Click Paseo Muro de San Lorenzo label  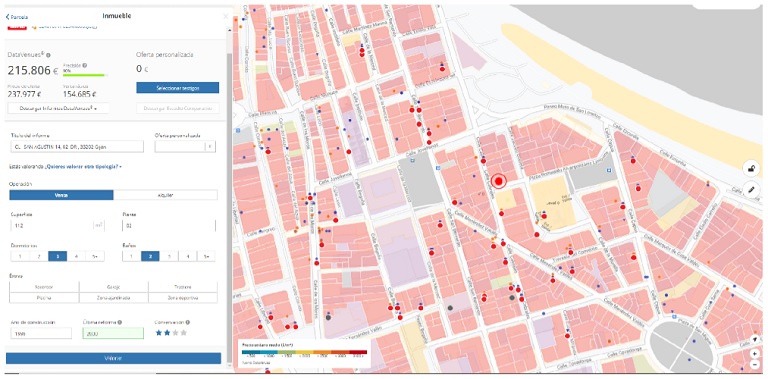(572, 111)
